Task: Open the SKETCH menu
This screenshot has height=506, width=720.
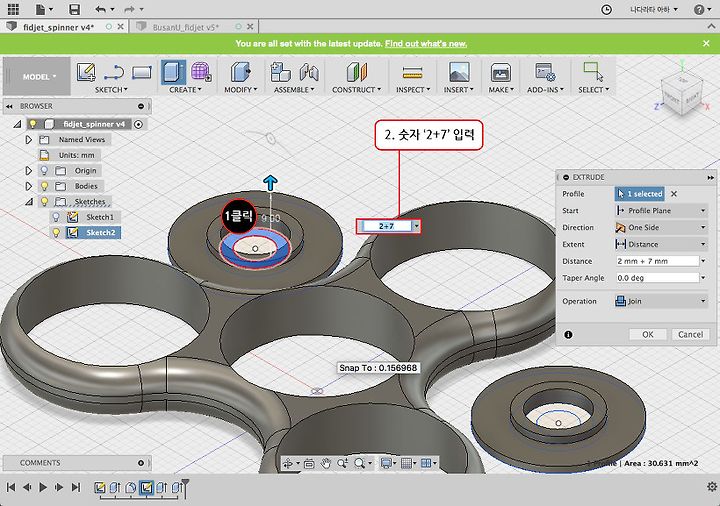Action: click(111, 90)
